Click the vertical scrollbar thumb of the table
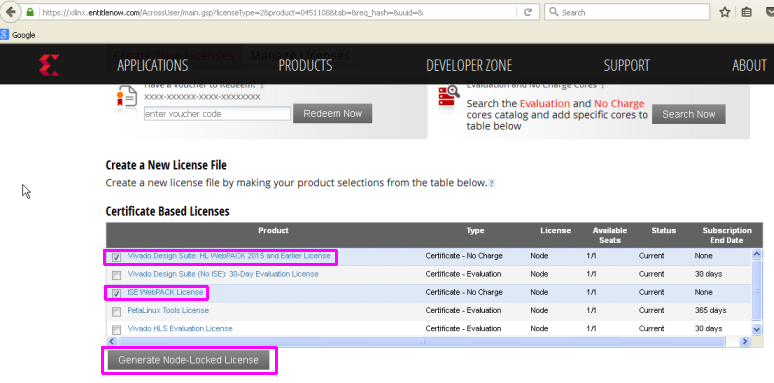 click(756, 291)
